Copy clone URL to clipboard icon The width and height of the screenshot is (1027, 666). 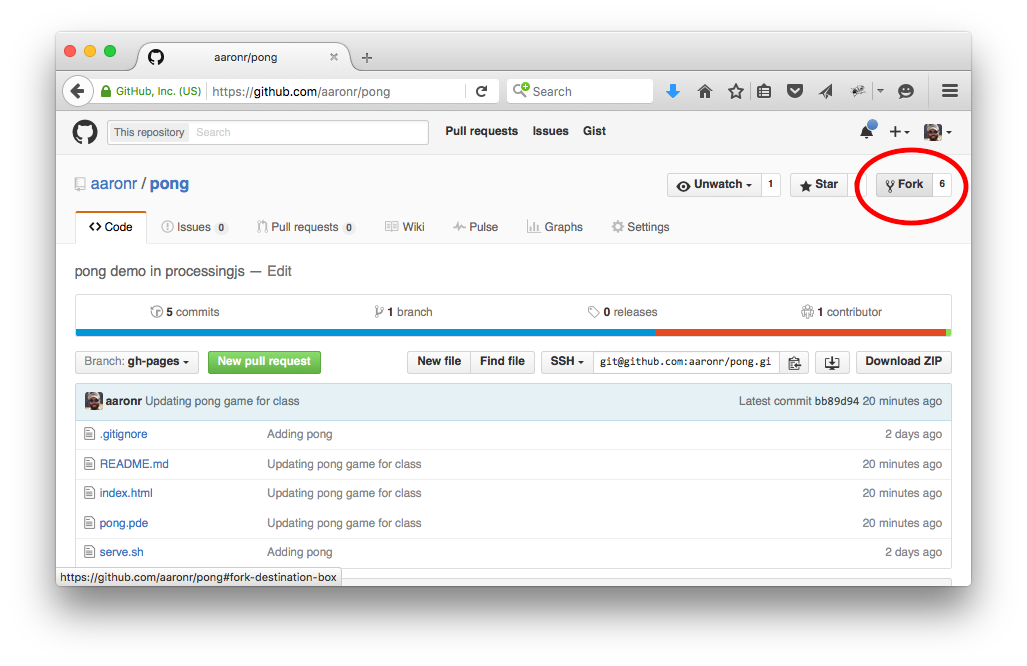pos(794,362)
